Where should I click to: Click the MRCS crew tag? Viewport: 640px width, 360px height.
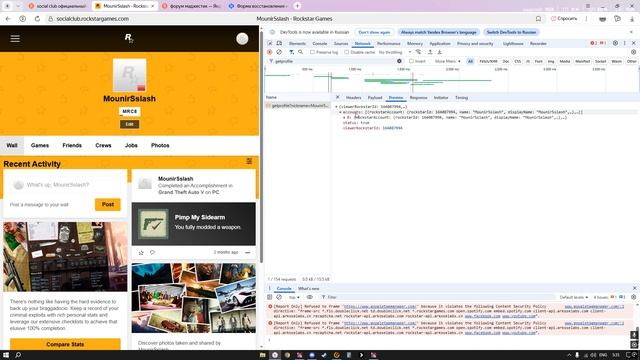tap(129, 111)
